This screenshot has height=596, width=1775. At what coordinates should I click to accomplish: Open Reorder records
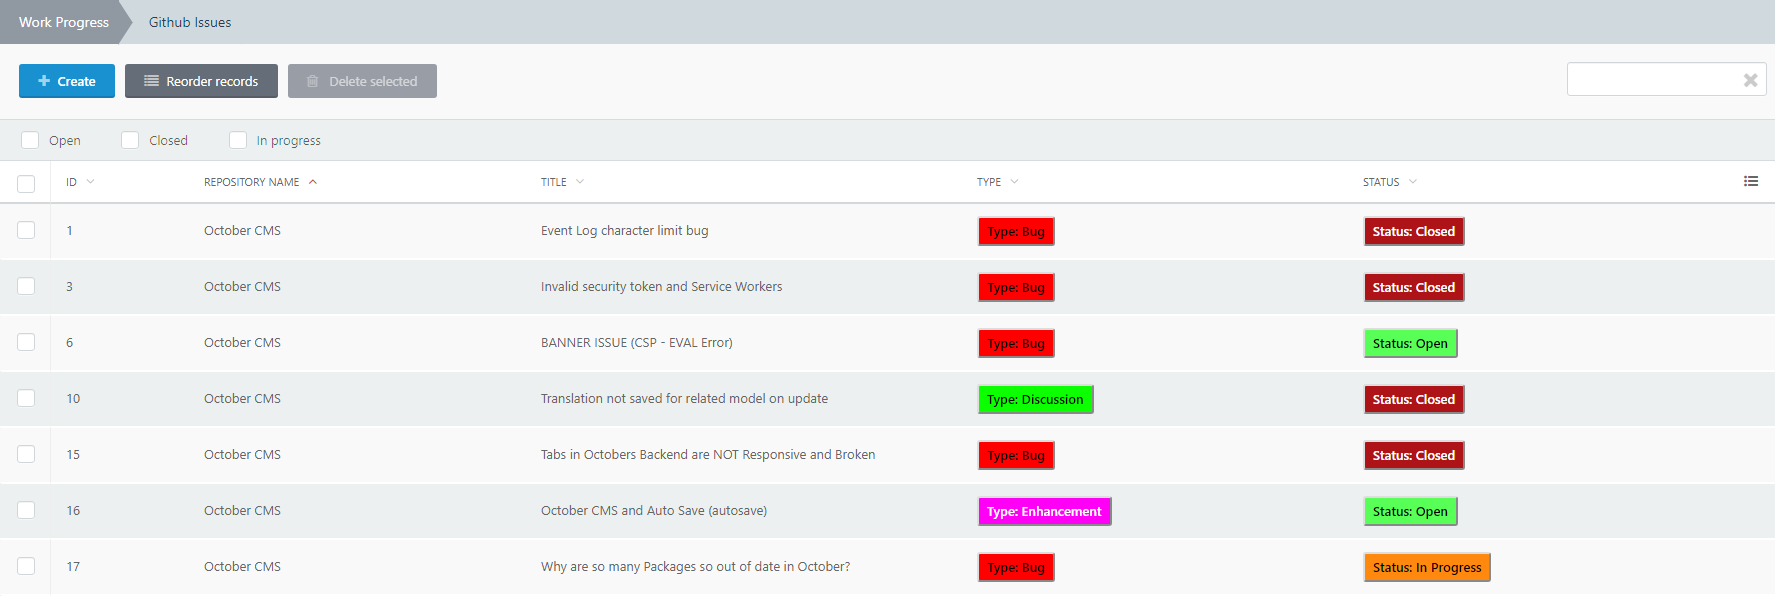(x=201, y=81)
